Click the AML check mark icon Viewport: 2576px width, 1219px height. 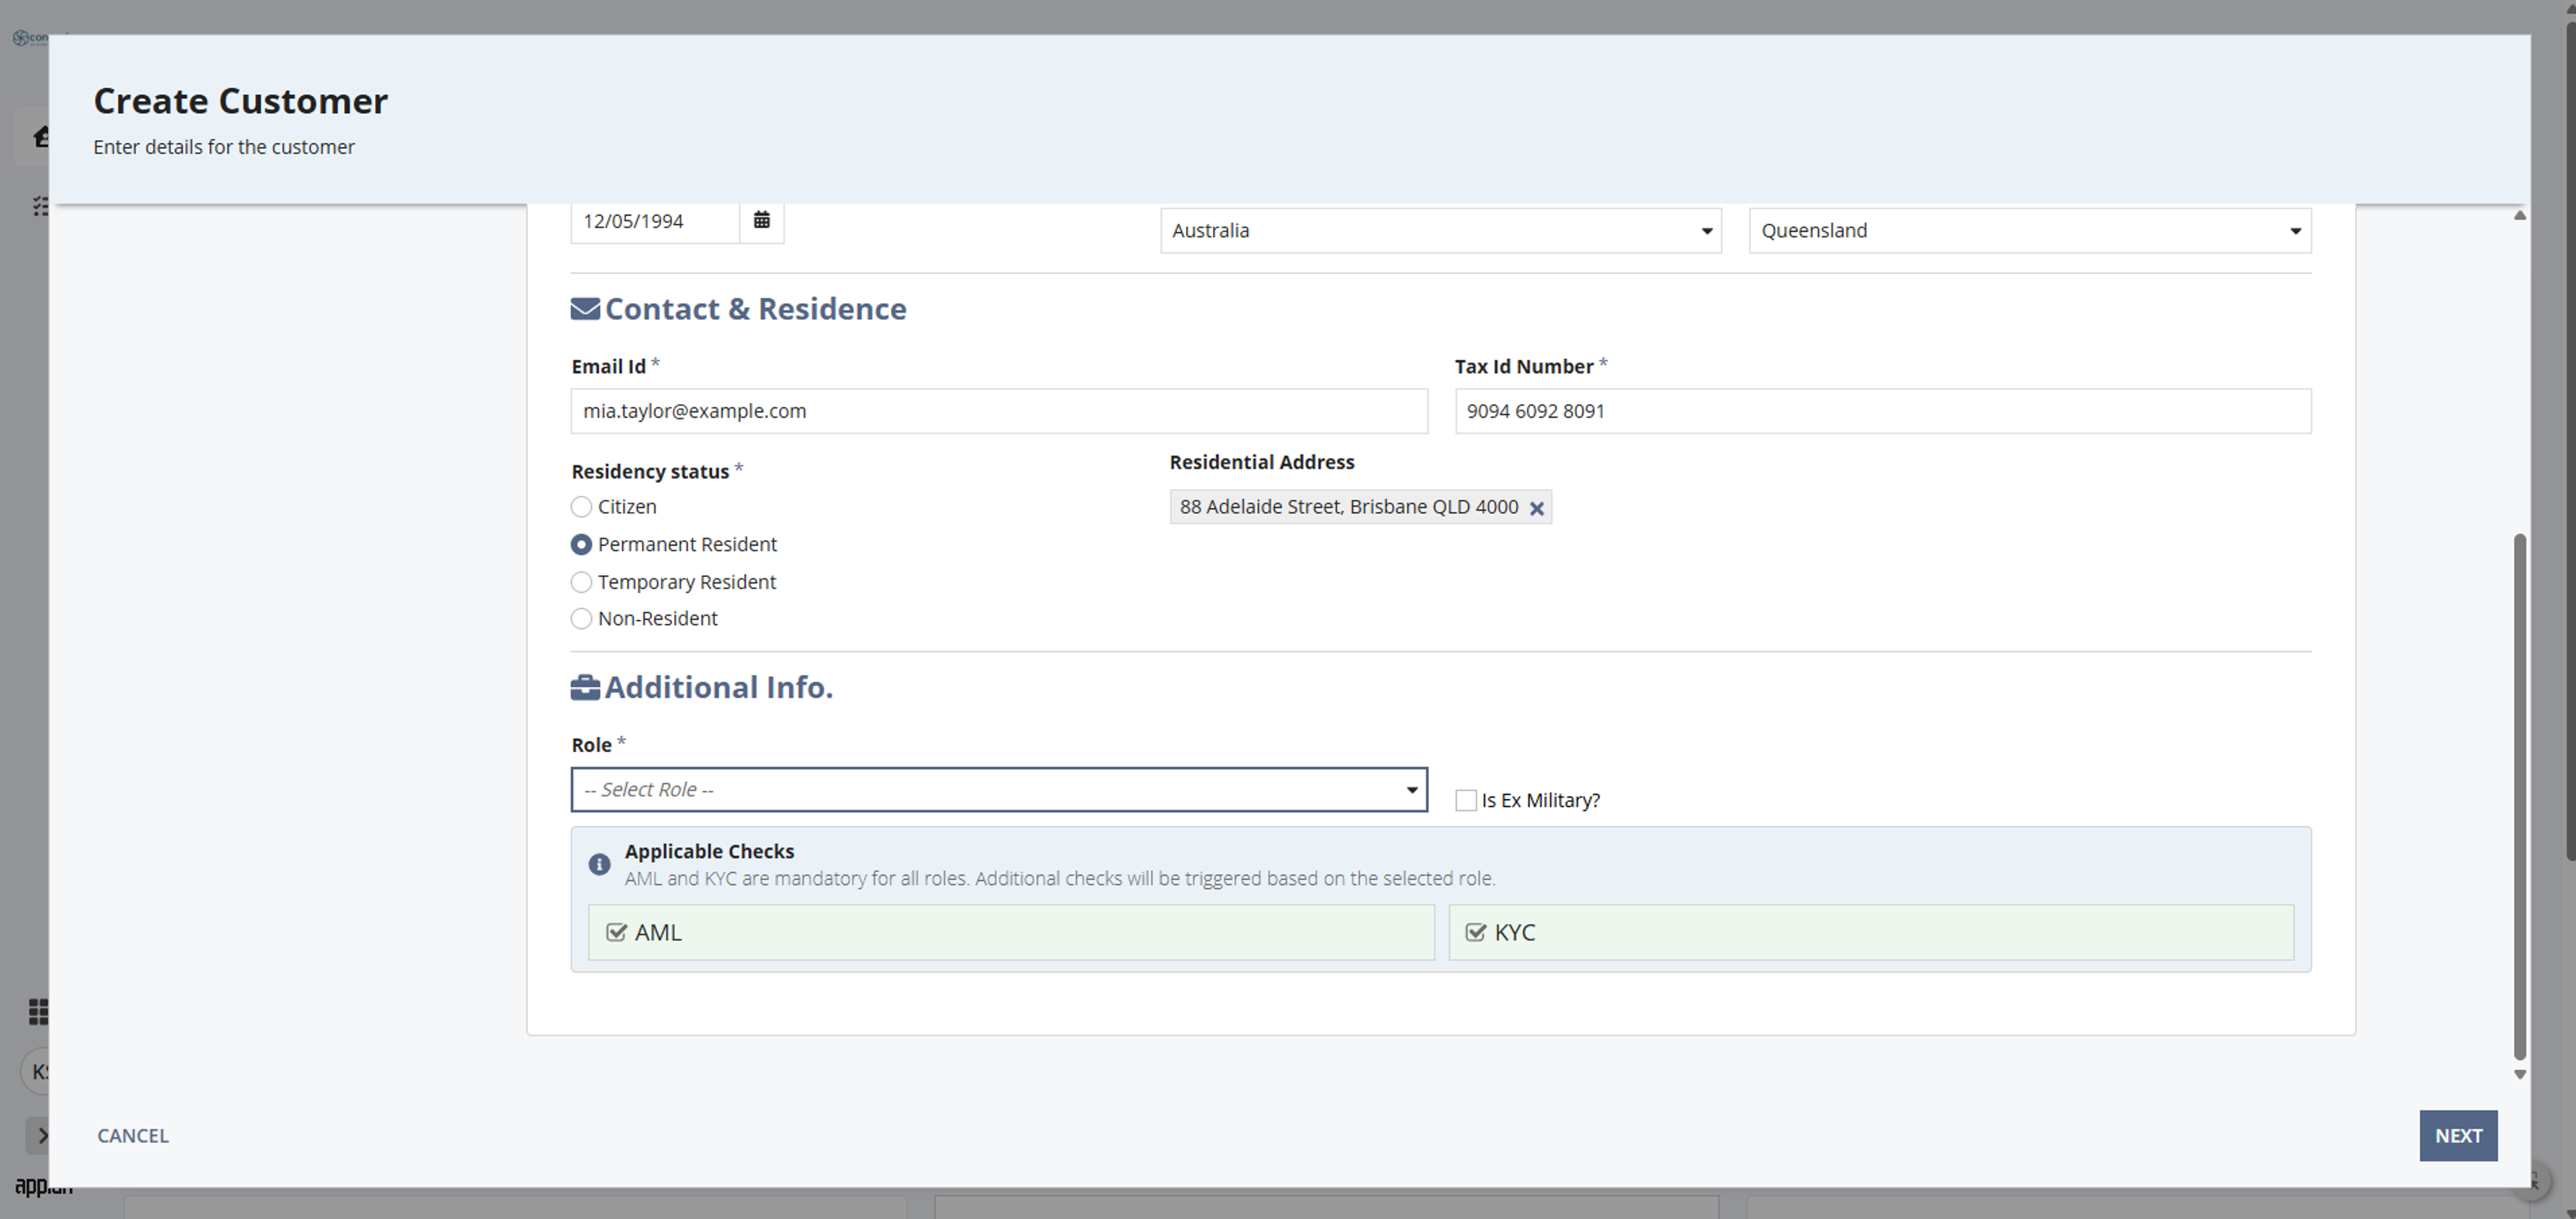click(616, 933)
